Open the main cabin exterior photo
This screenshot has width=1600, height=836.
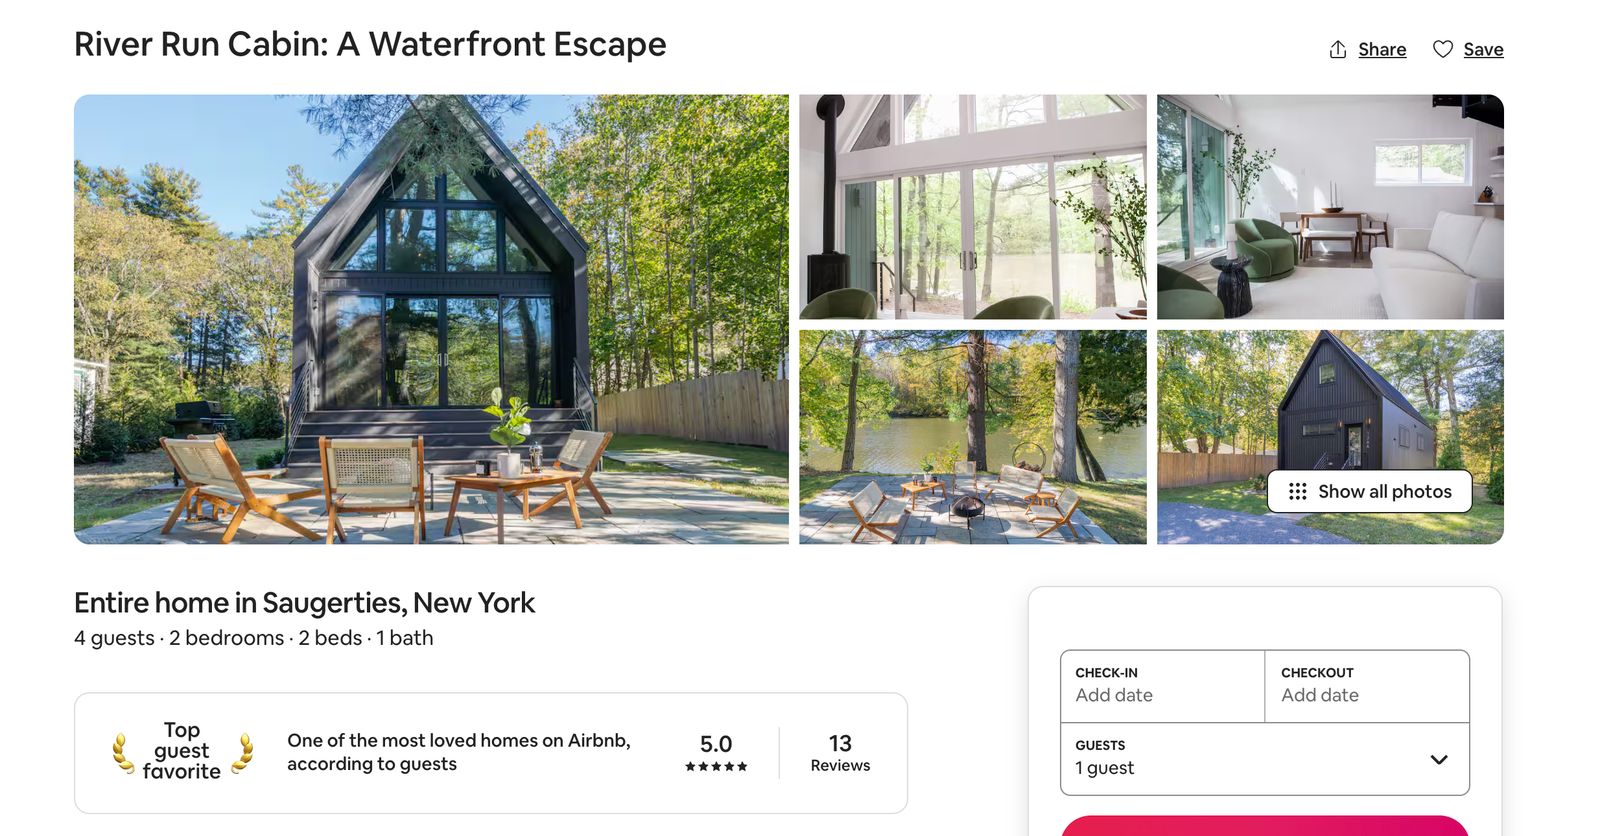[x=431, y=319]
